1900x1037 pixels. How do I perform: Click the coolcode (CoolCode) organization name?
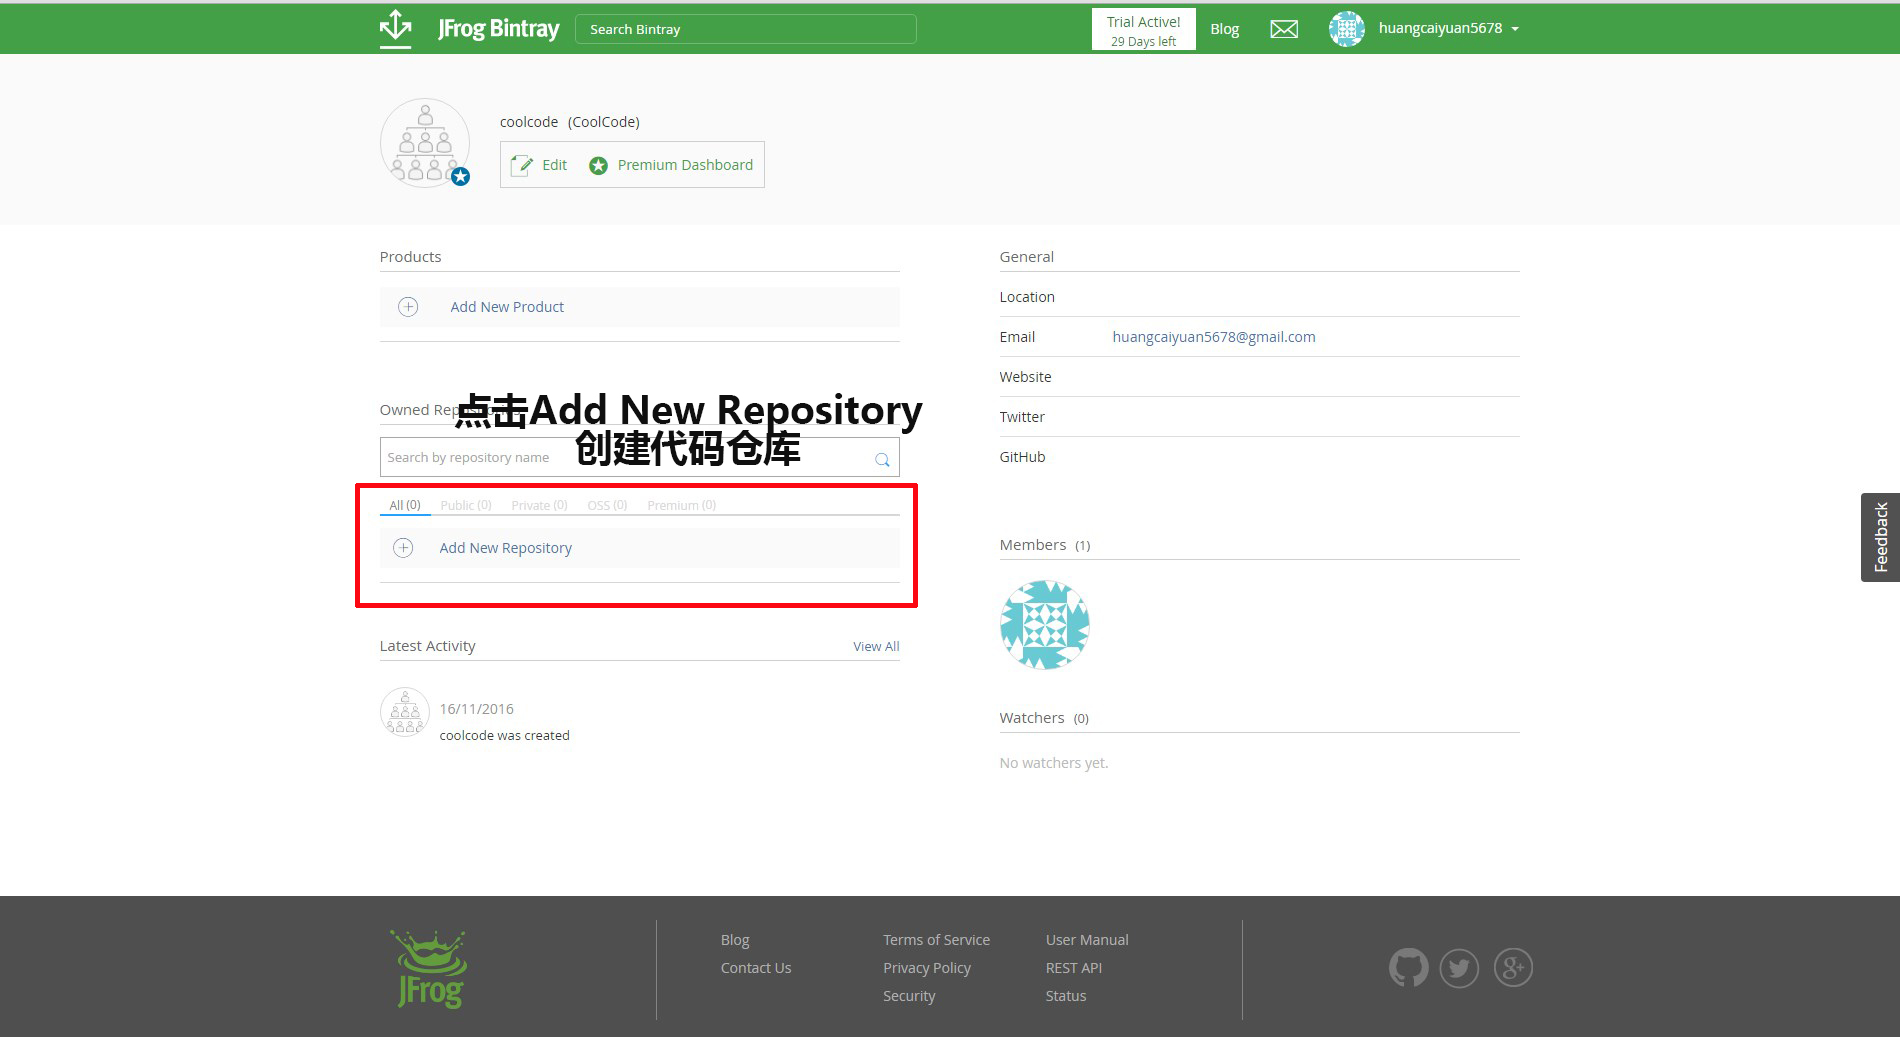[570, 122]
